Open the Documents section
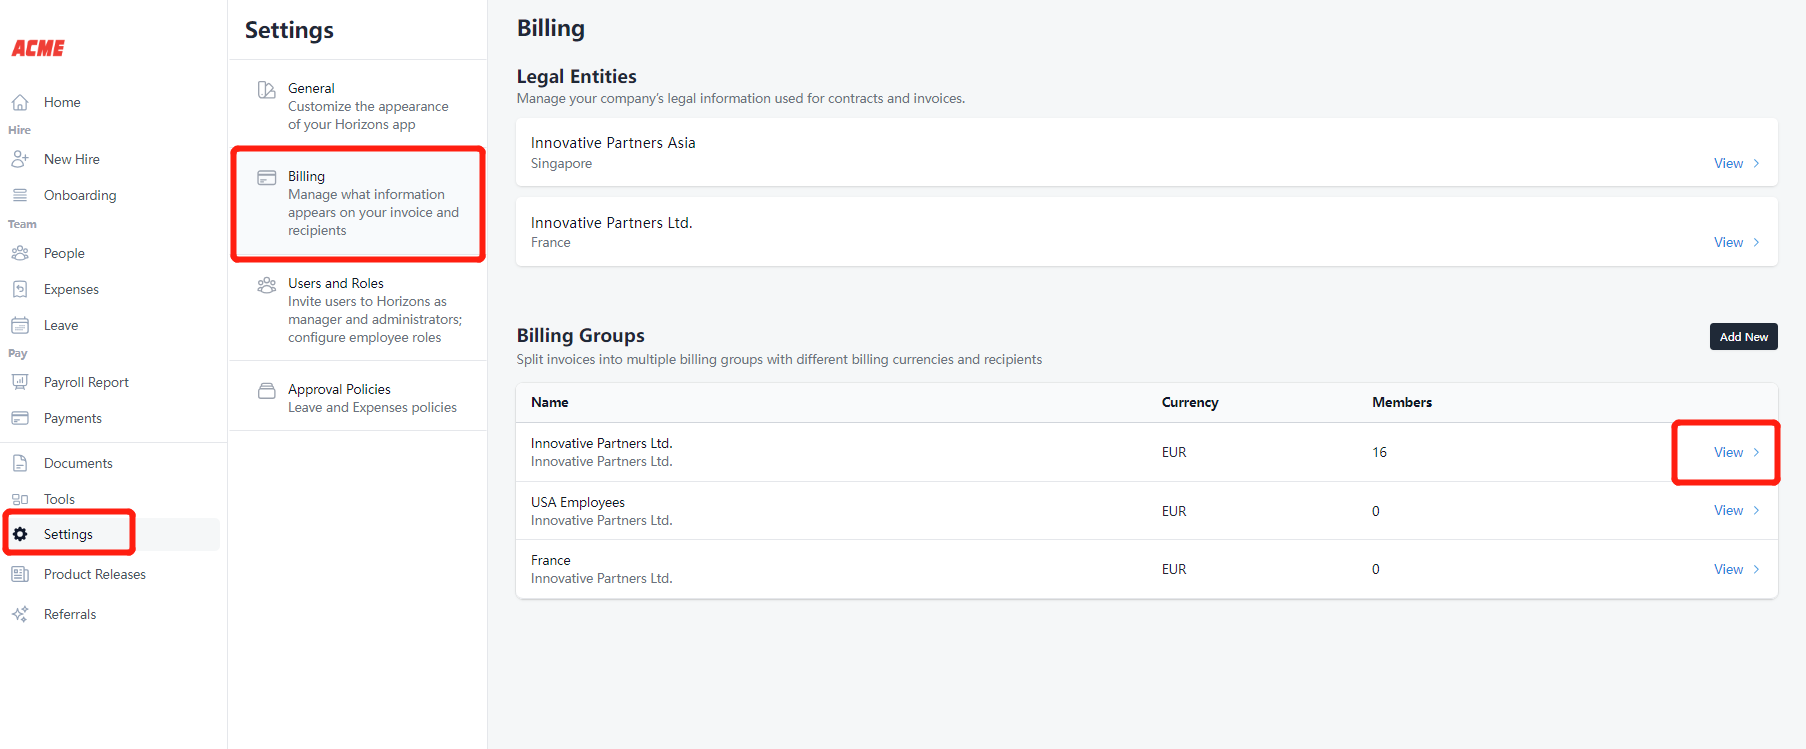This screenshot has height=749, width=1806. click(78, 463)
